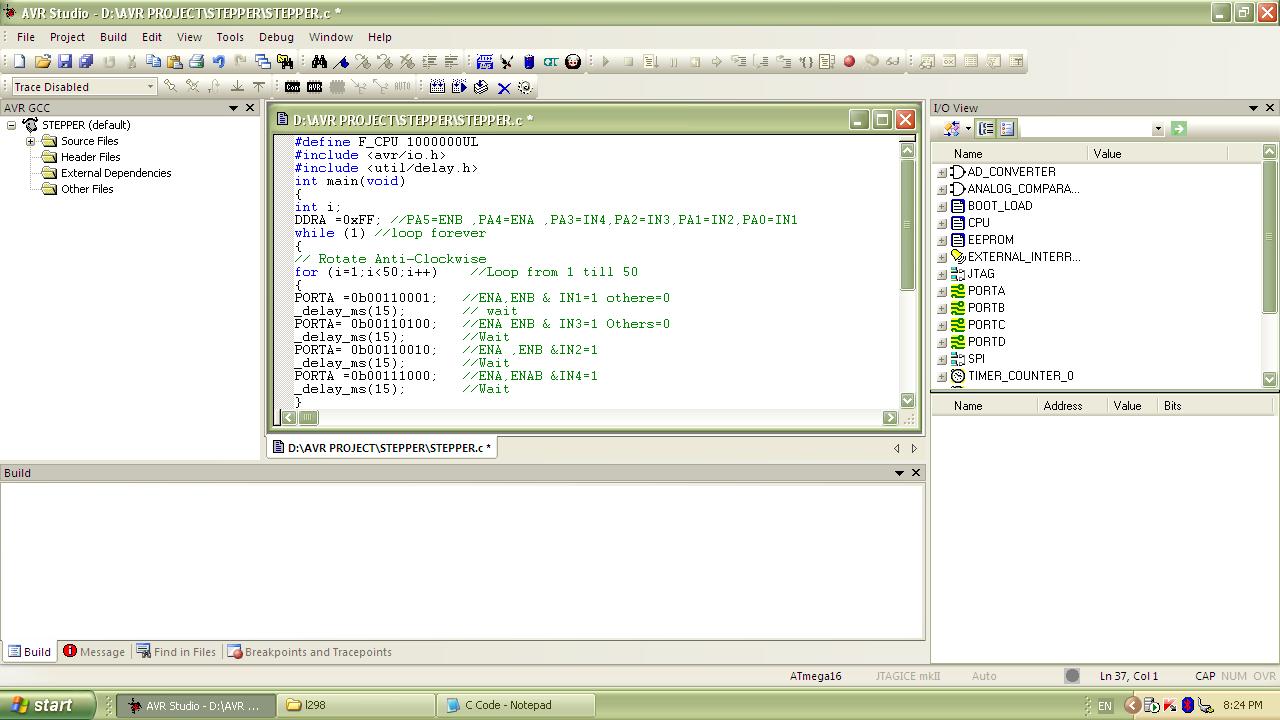Switch to C Code - Notepad taskbar button
The width and height of the screenshot is (1280, 720).
pyautogui.click(x=517, y=705)
